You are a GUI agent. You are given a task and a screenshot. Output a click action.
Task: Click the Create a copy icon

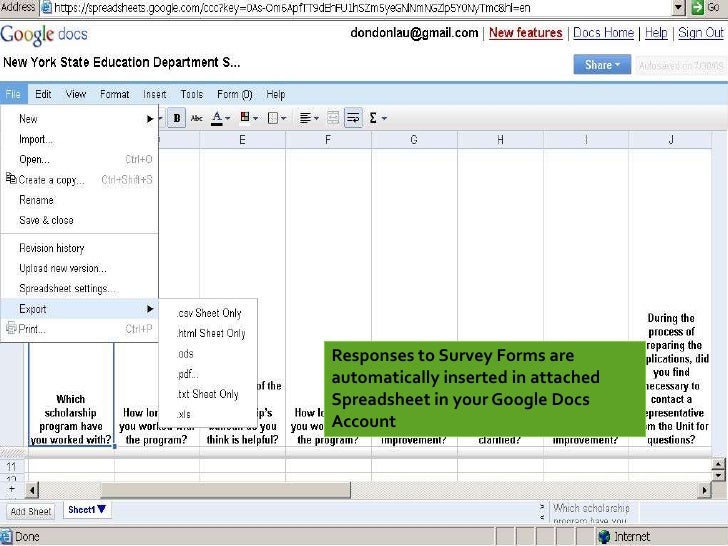(x=11, y=178)
